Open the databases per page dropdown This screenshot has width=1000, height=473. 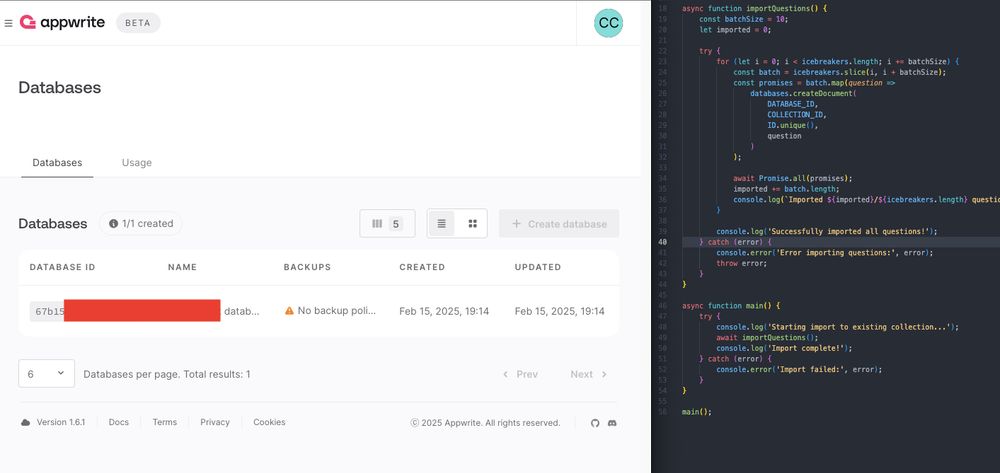pos(47,374)
